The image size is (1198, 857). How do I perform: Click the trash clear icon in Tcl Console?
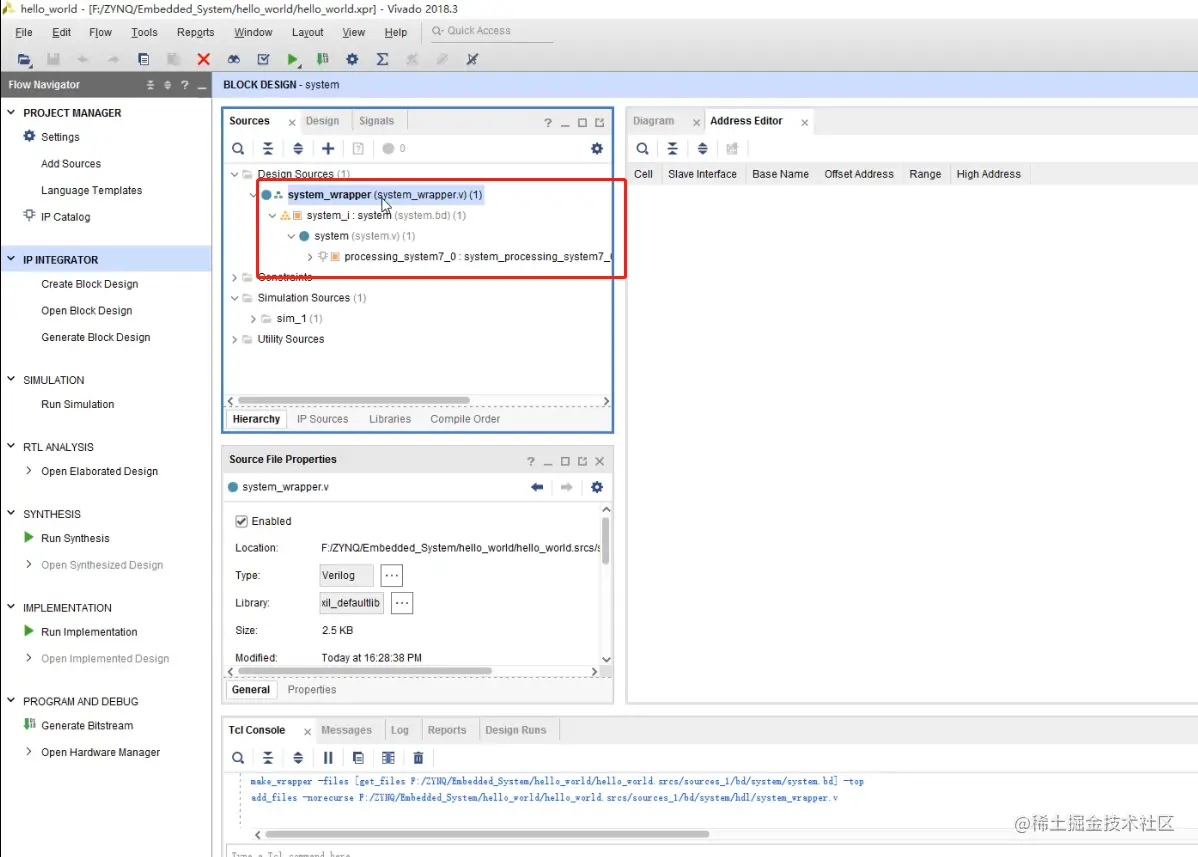tap(418, 758)
